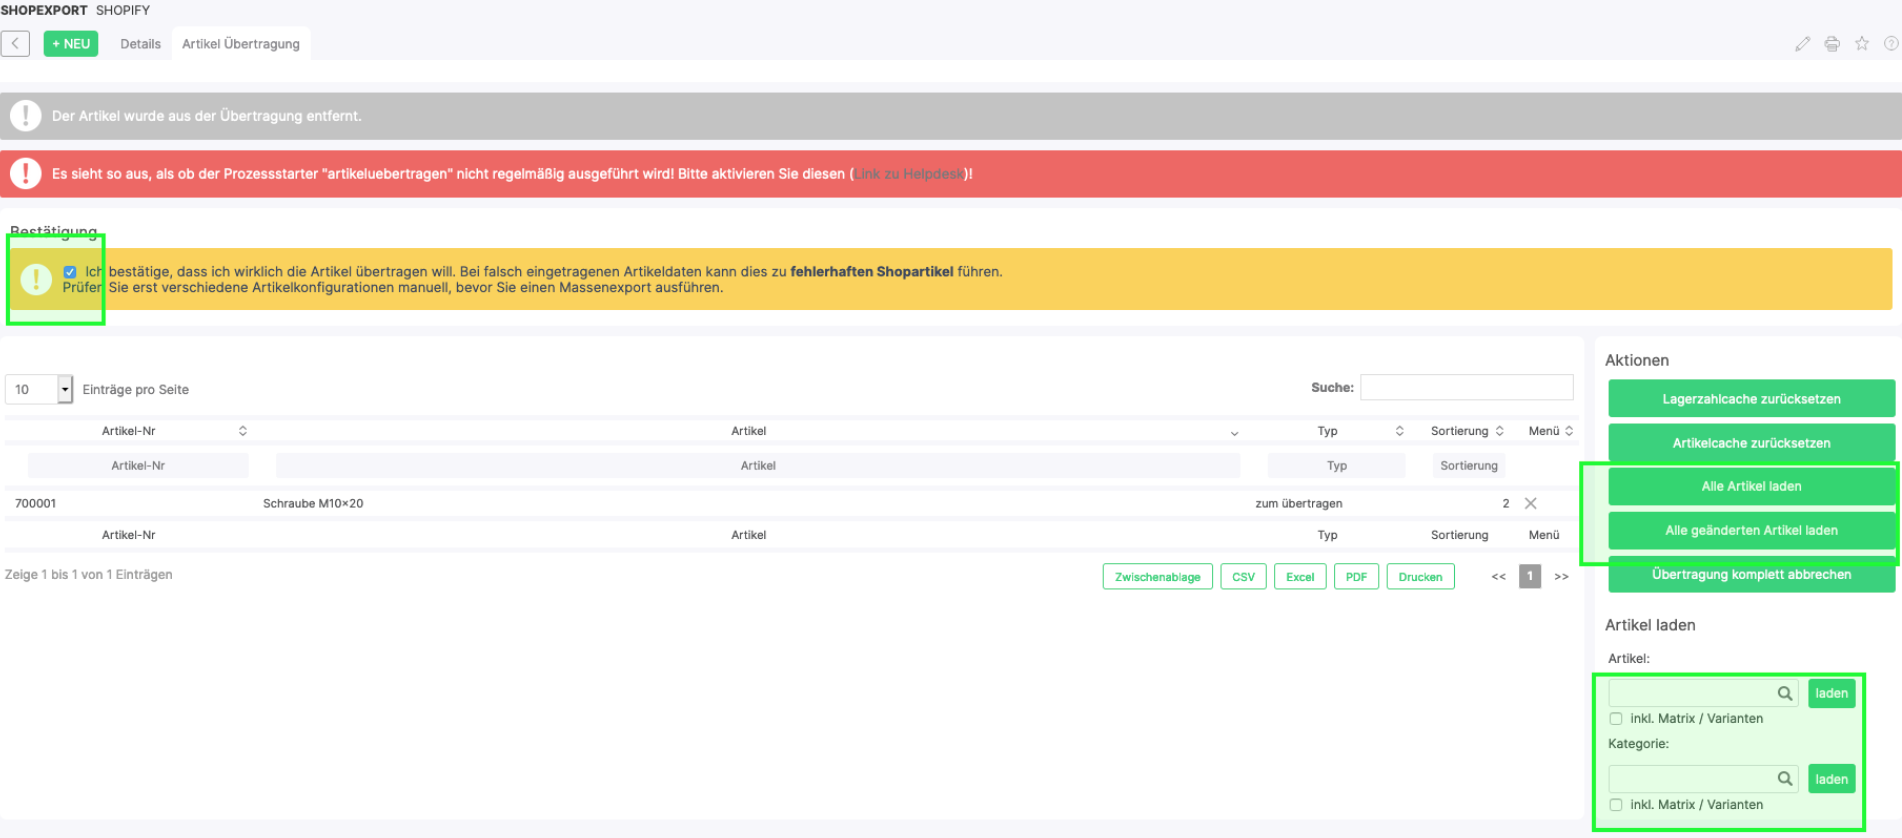
Task: Click the printer icon
Action: [1832, 44]
